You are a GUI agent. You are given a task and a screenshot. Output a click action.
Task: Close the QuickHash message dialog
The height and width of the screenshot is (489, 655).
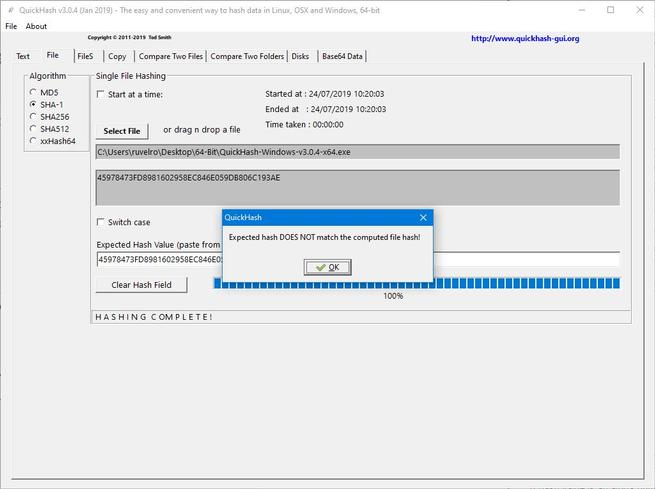point(423,218)
